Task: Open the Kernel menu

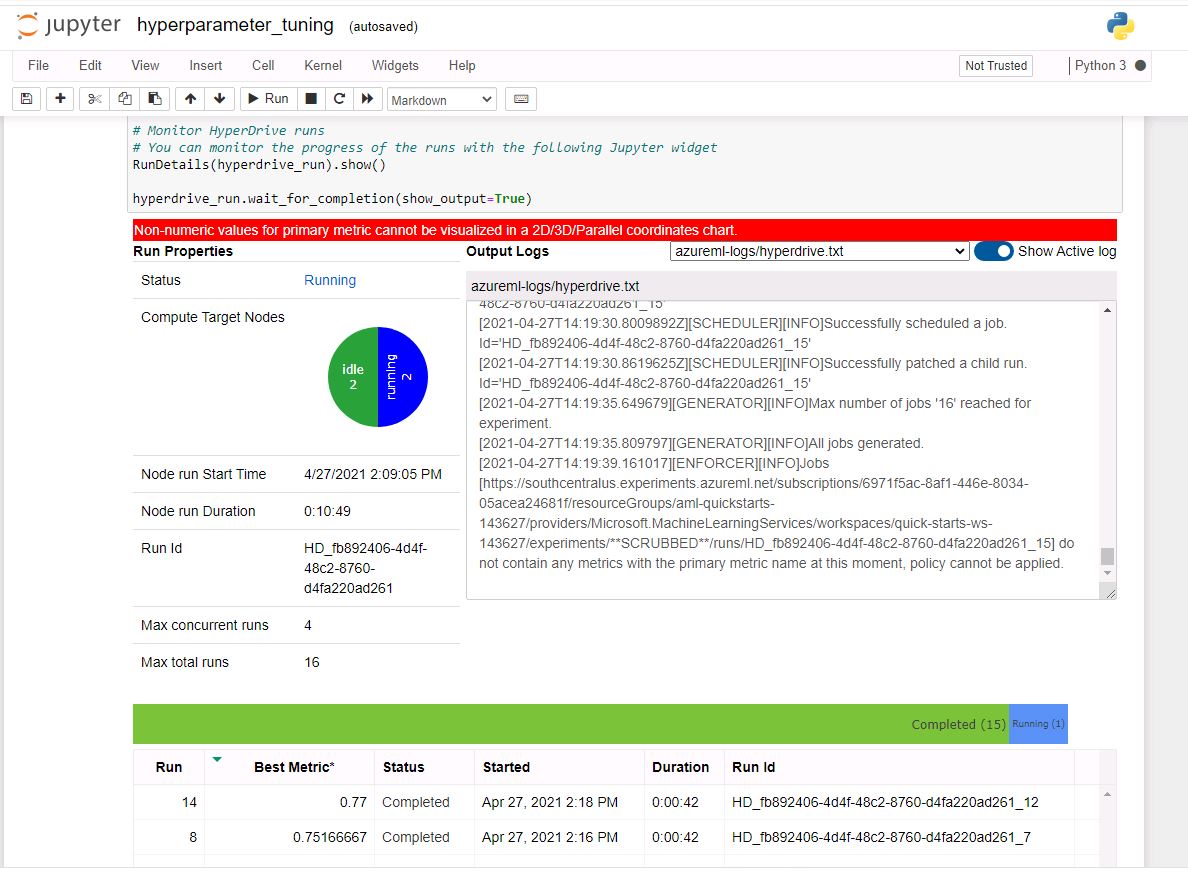Action: tap(322, 65)
